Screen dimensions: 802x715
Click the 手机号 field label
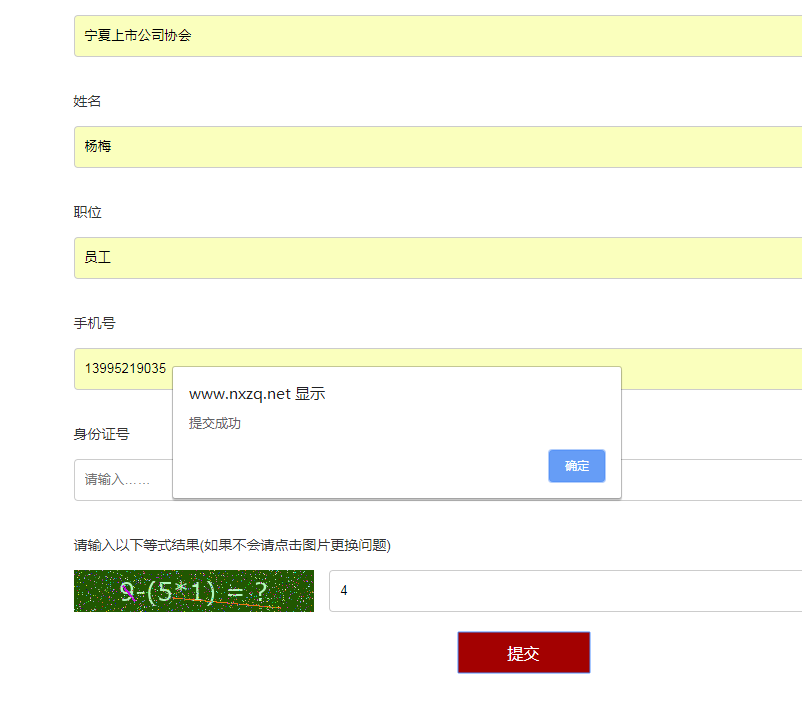click(x=94, y=324)
